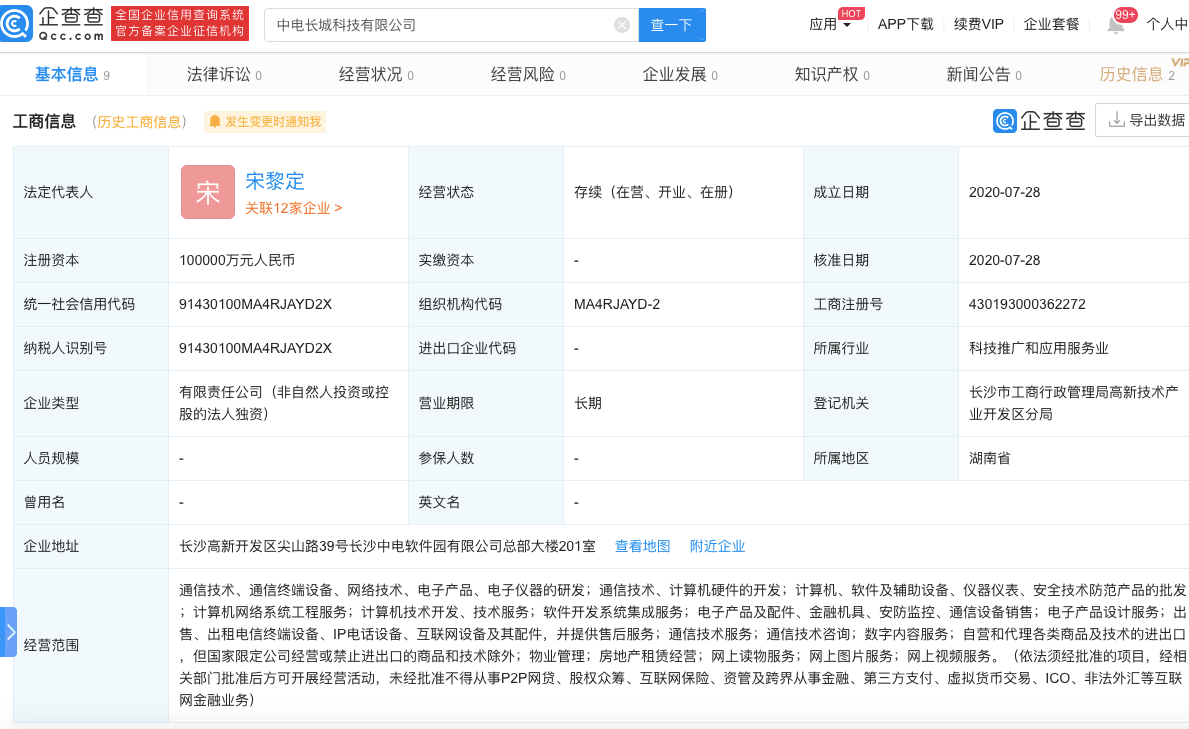
Task: Open the 历史信息 VIP tab
Action: point(1132,73)
